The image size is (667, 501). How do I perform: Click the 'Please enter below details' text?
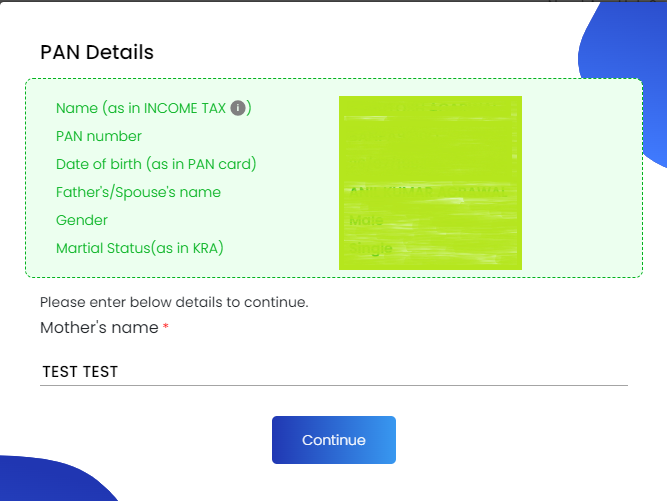(174, 302)
